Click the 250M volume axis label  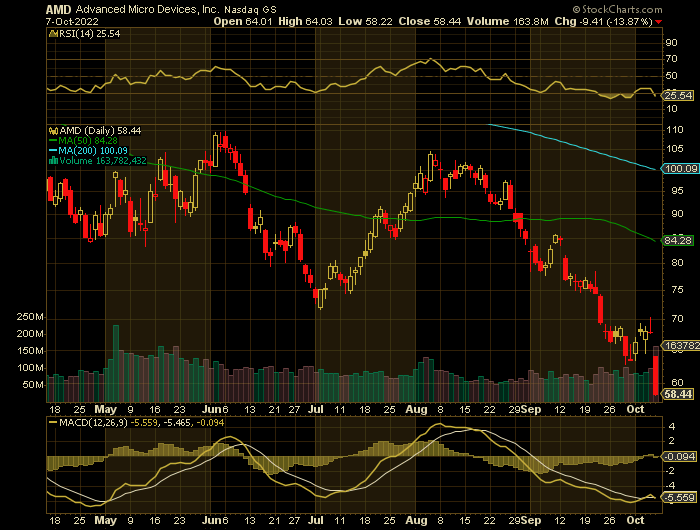tap(30, 317)
